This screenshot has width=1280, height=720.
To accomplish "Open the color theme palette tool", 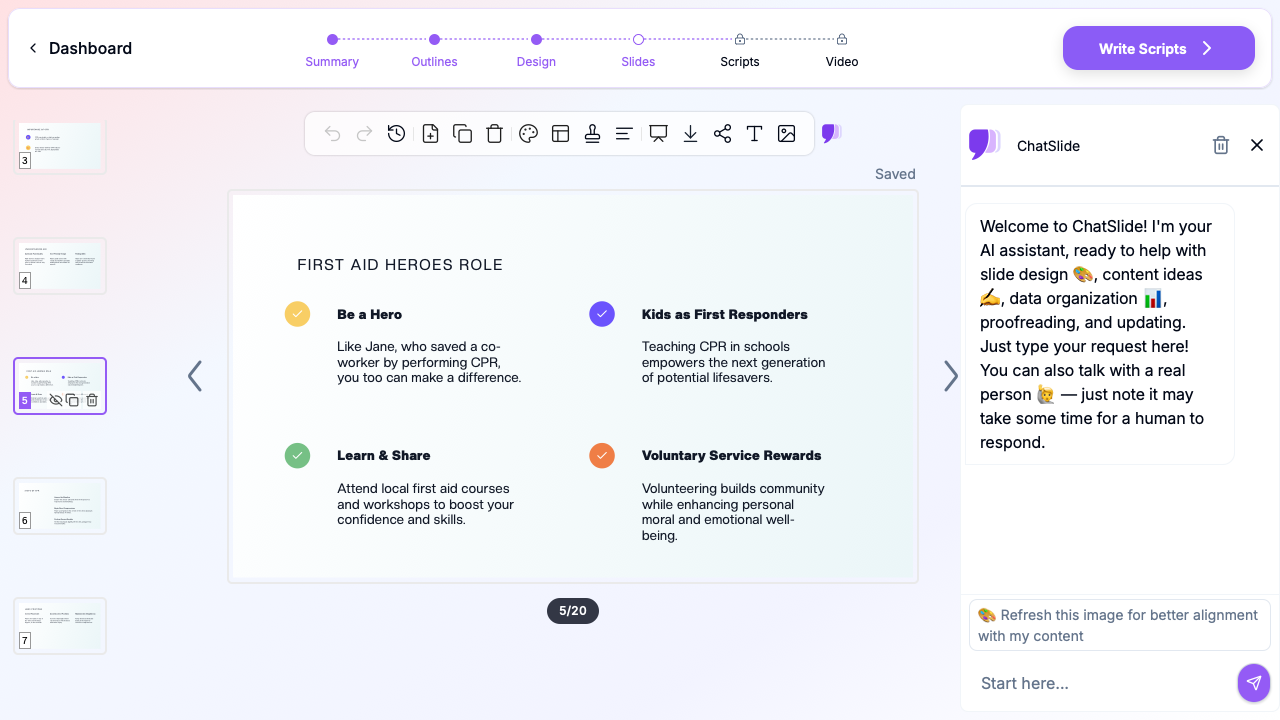I will click(x=529, y=133).
